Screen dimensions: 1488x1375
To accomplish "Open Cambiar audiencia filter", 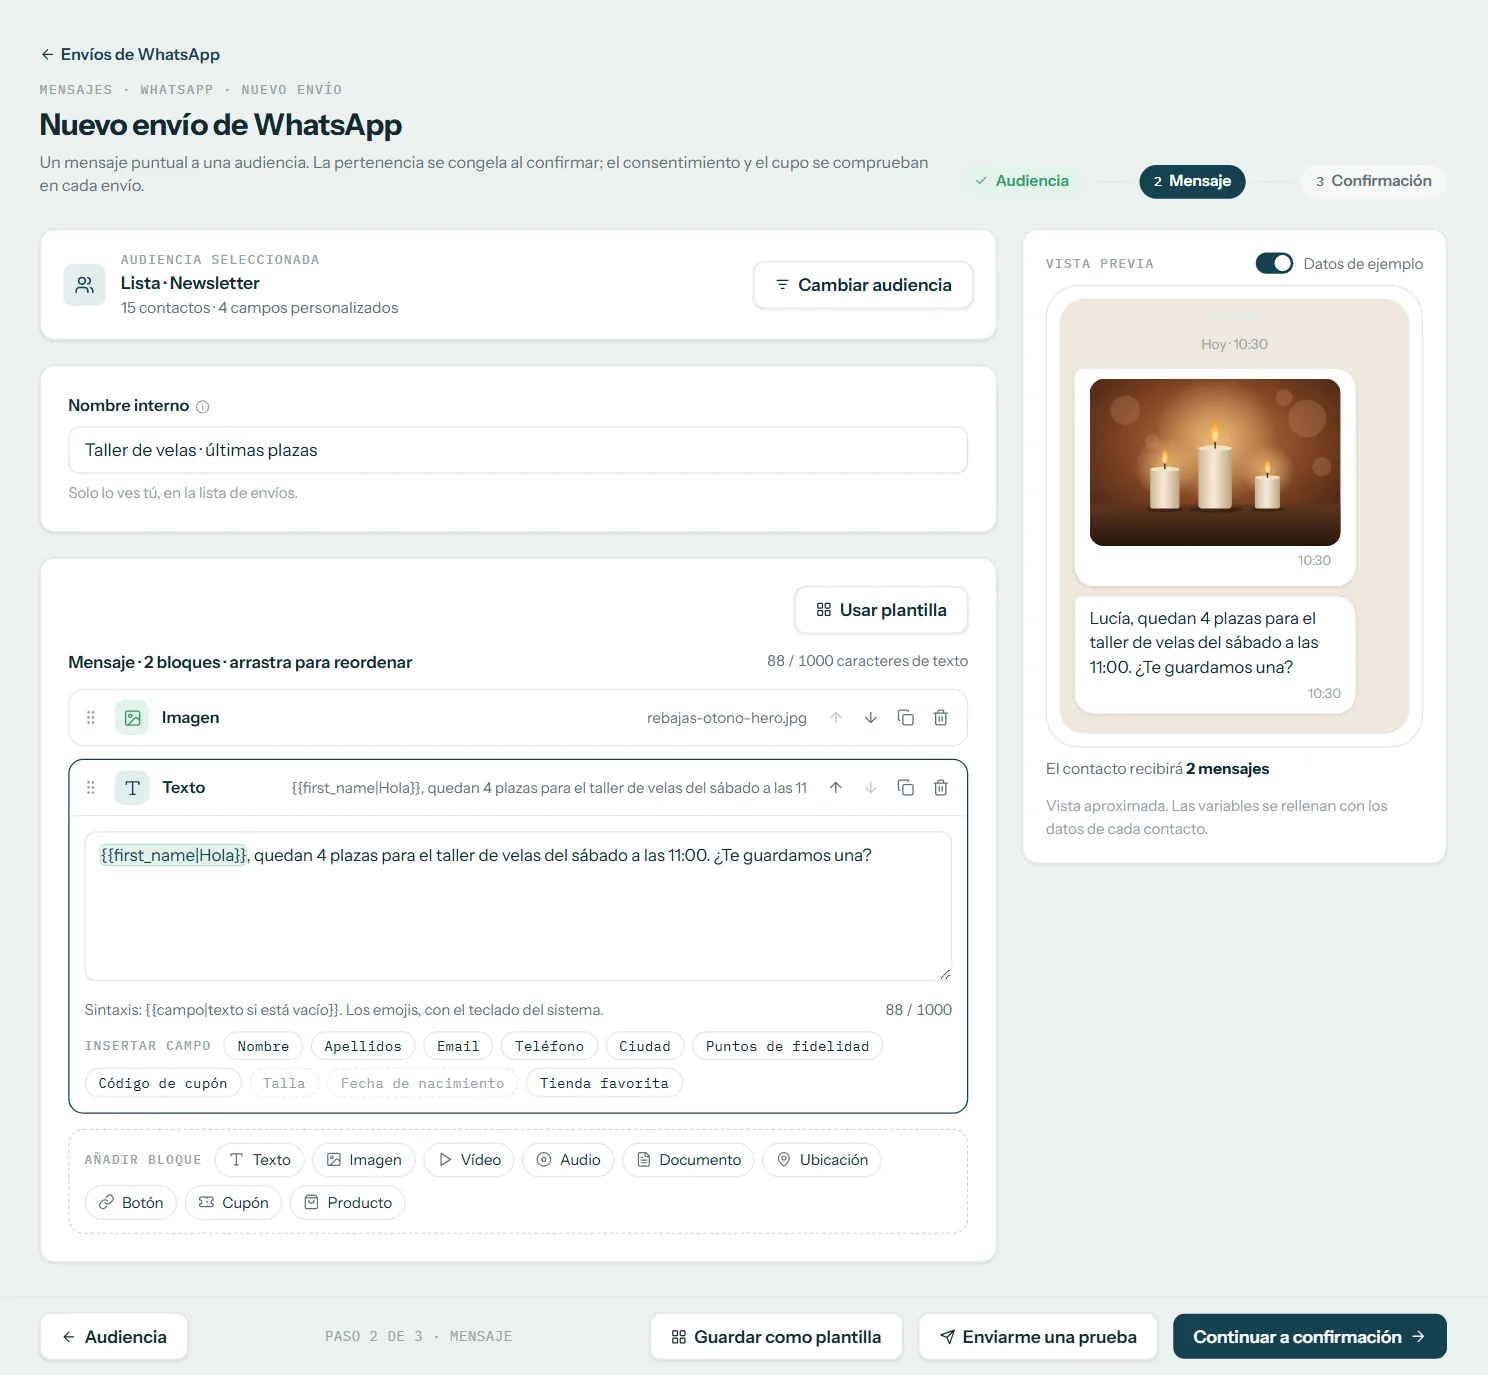I will coord(863,285).
